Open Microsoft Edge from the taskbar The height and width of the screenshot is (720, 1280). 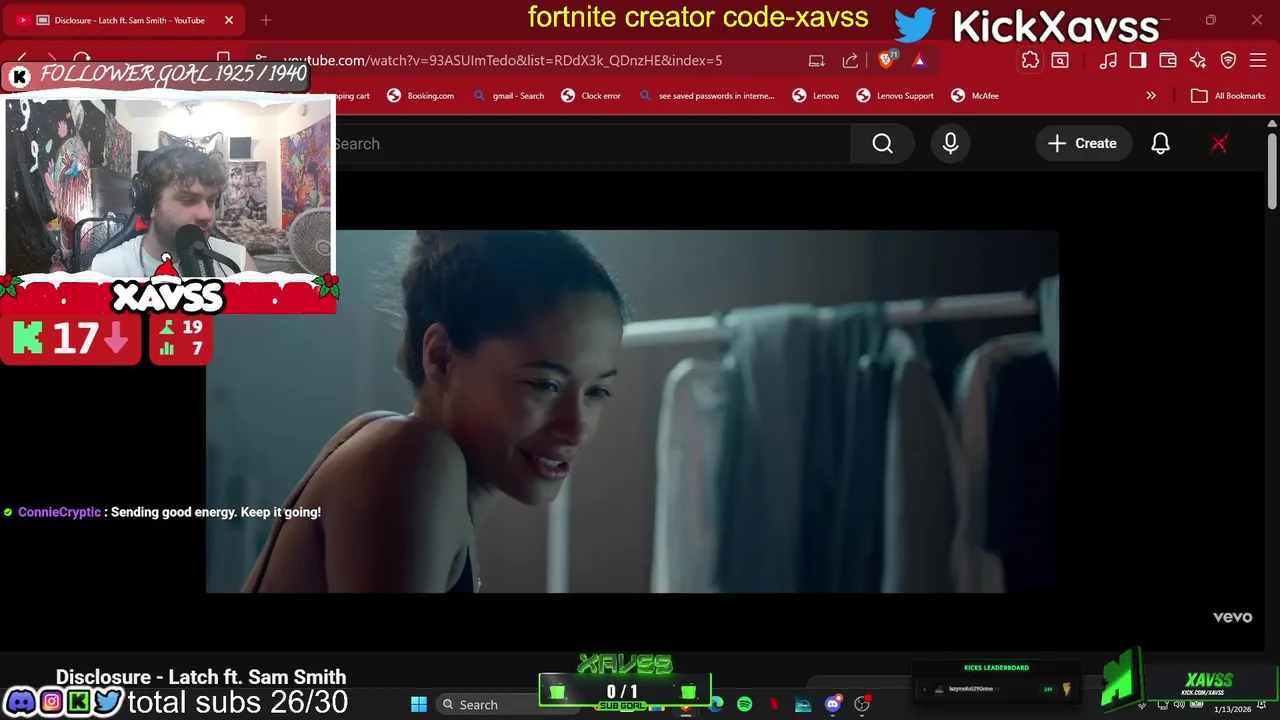click(x=716, y=704)
